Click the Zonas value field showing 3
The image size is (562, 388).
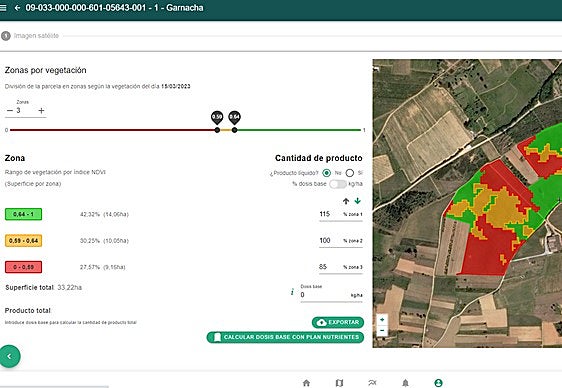[25, 111]
